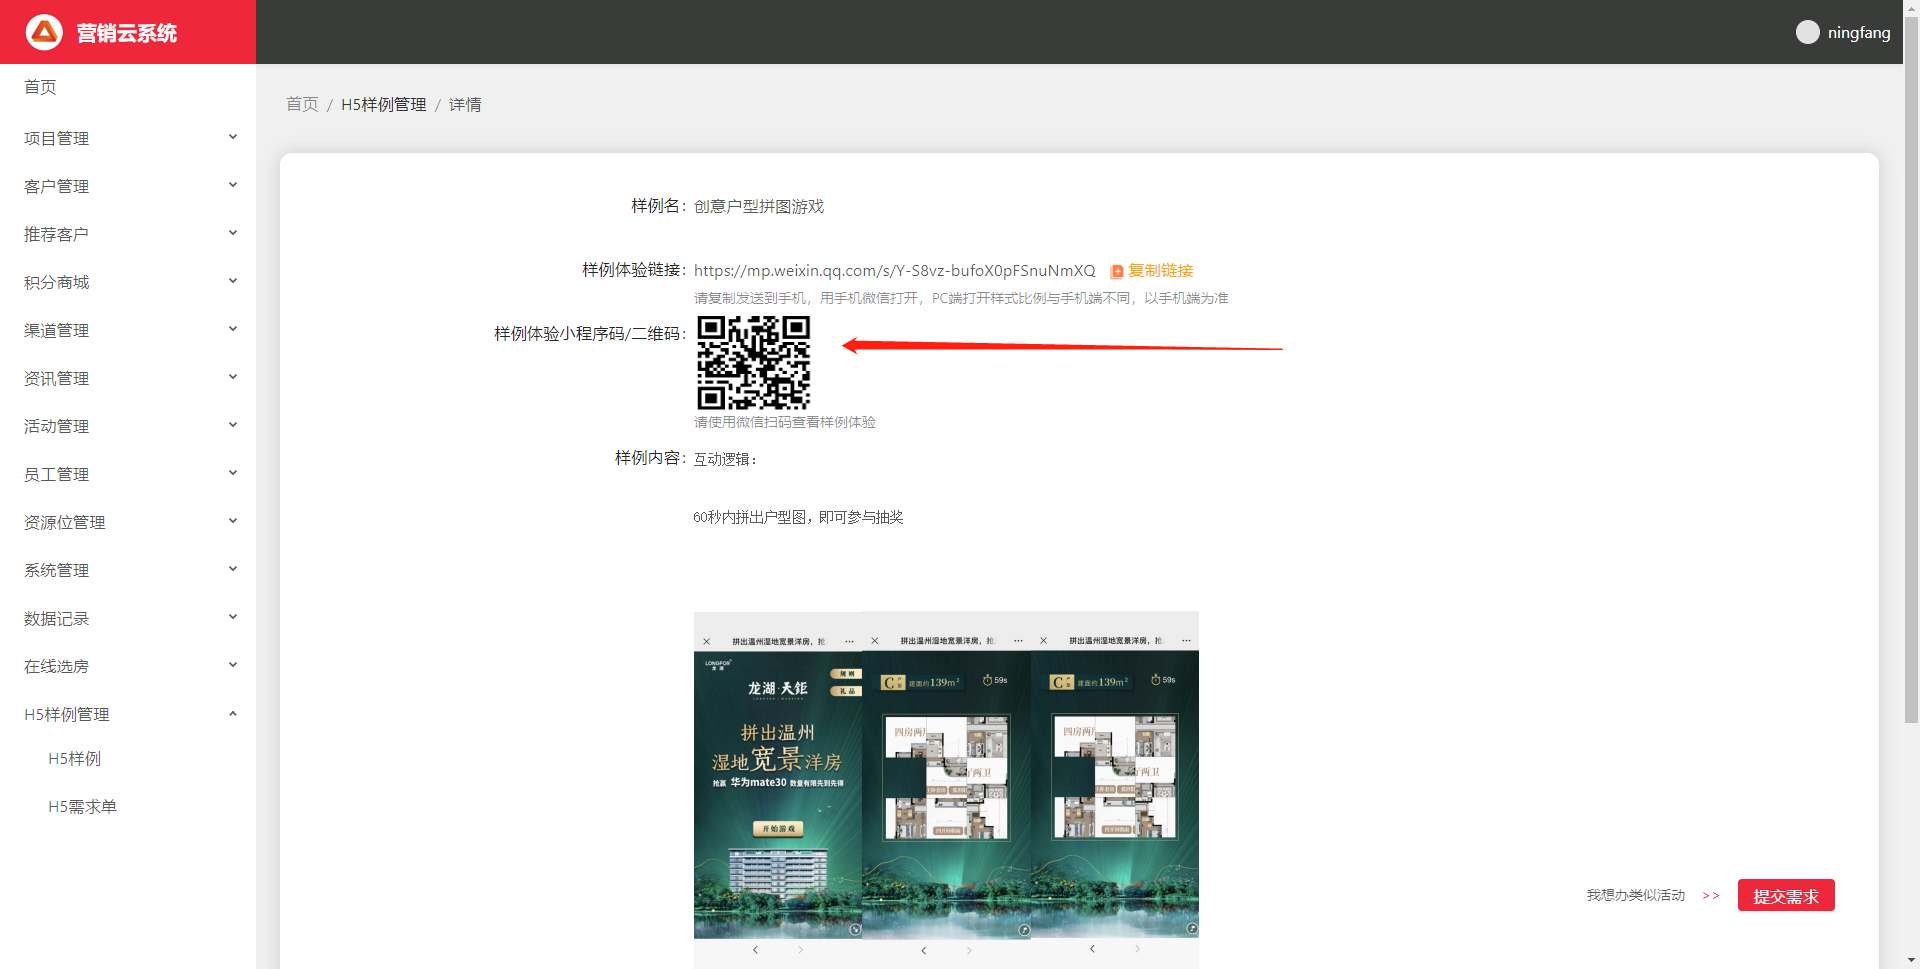Click the scrollbar down arrow

point(1911,961)
